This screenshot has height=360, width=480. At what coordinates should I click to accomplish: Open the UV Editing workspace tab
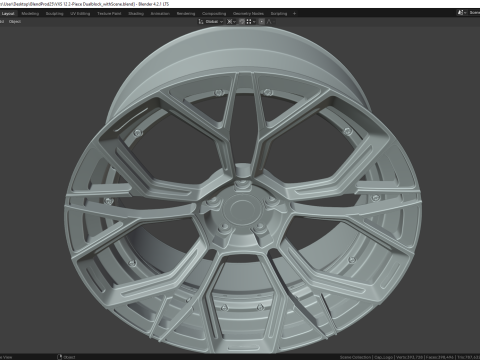click(80, 14)
